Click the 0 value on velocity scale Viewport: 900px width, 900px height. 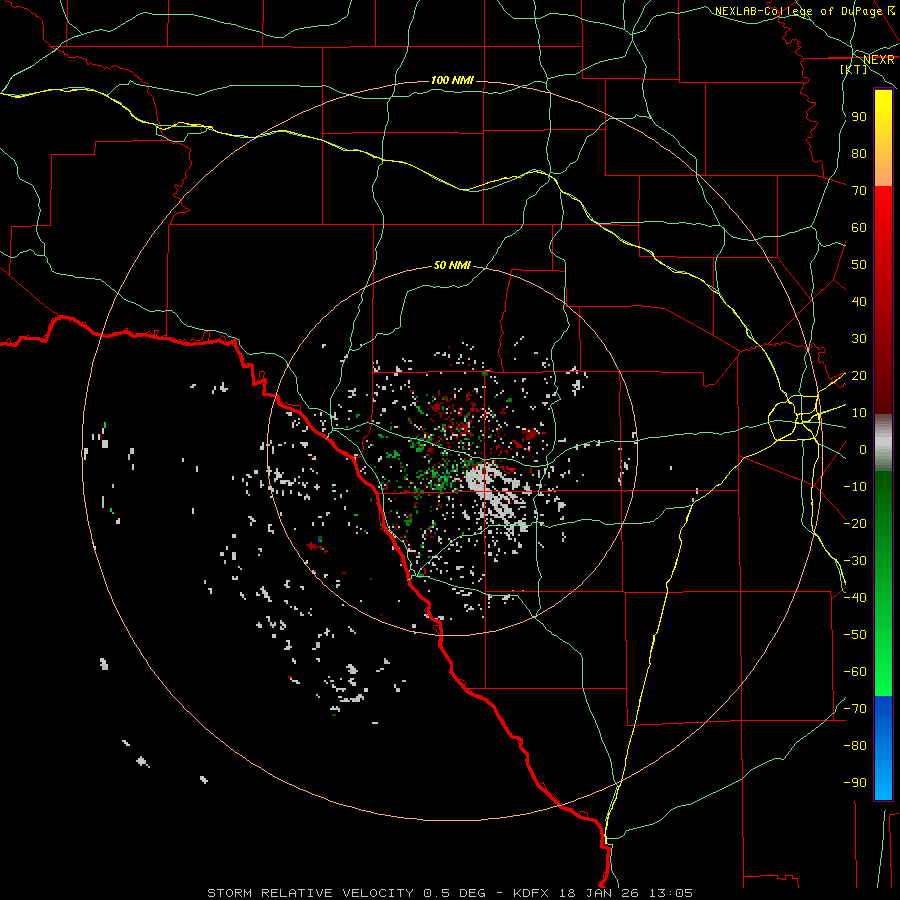863,450
